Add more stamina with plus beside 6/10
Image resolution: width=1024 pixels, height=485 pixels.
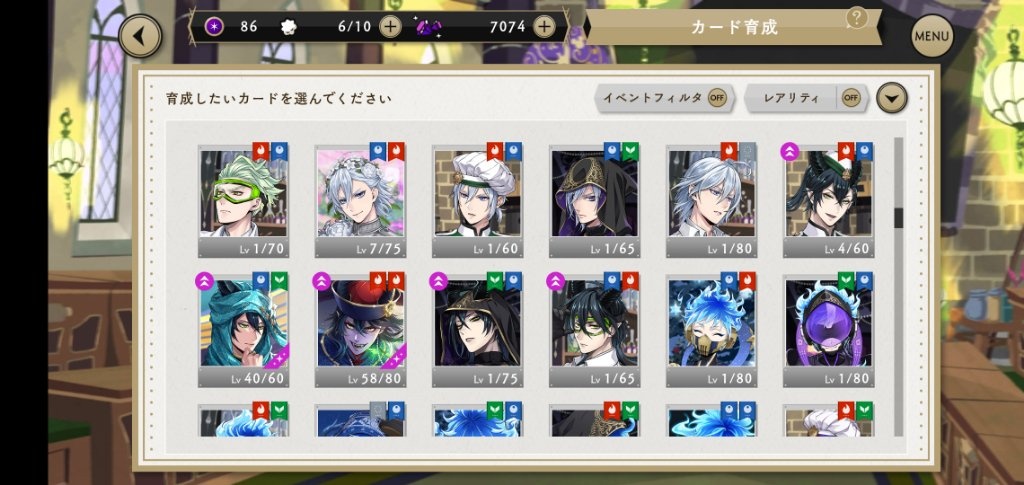(x=391, y=27)
